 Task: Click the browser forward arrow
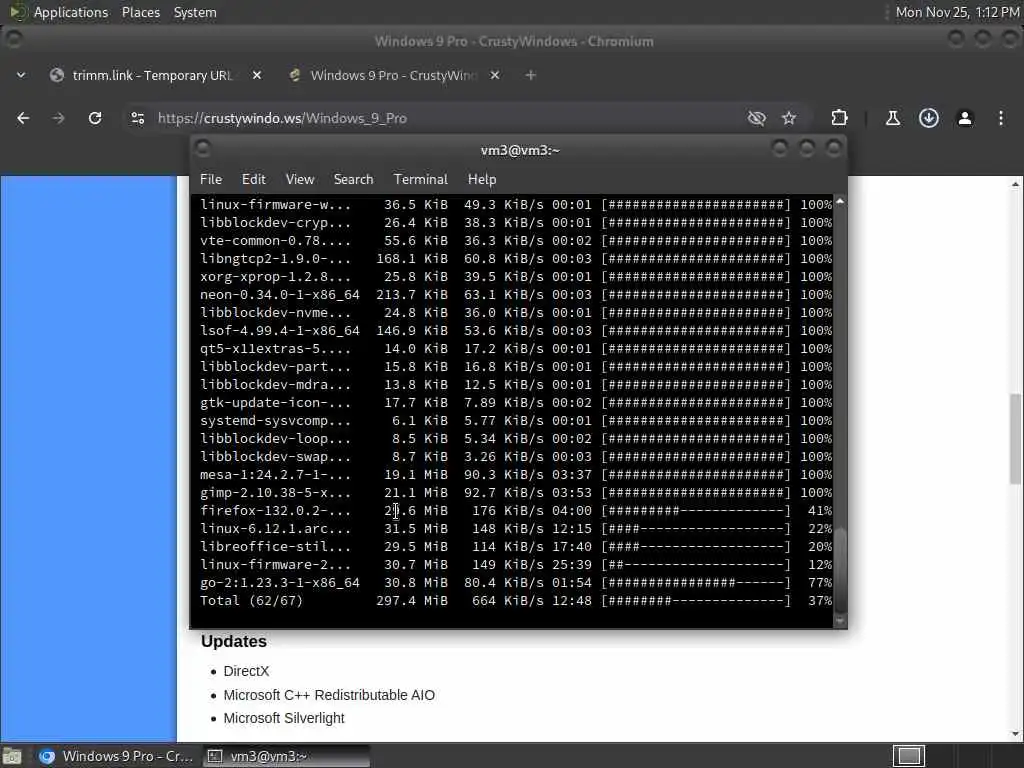coord(58,118)
